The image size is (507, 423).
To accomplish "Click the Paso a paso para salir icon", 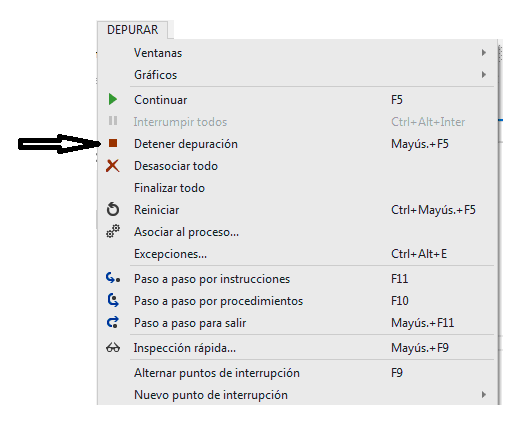I will 113,322.
